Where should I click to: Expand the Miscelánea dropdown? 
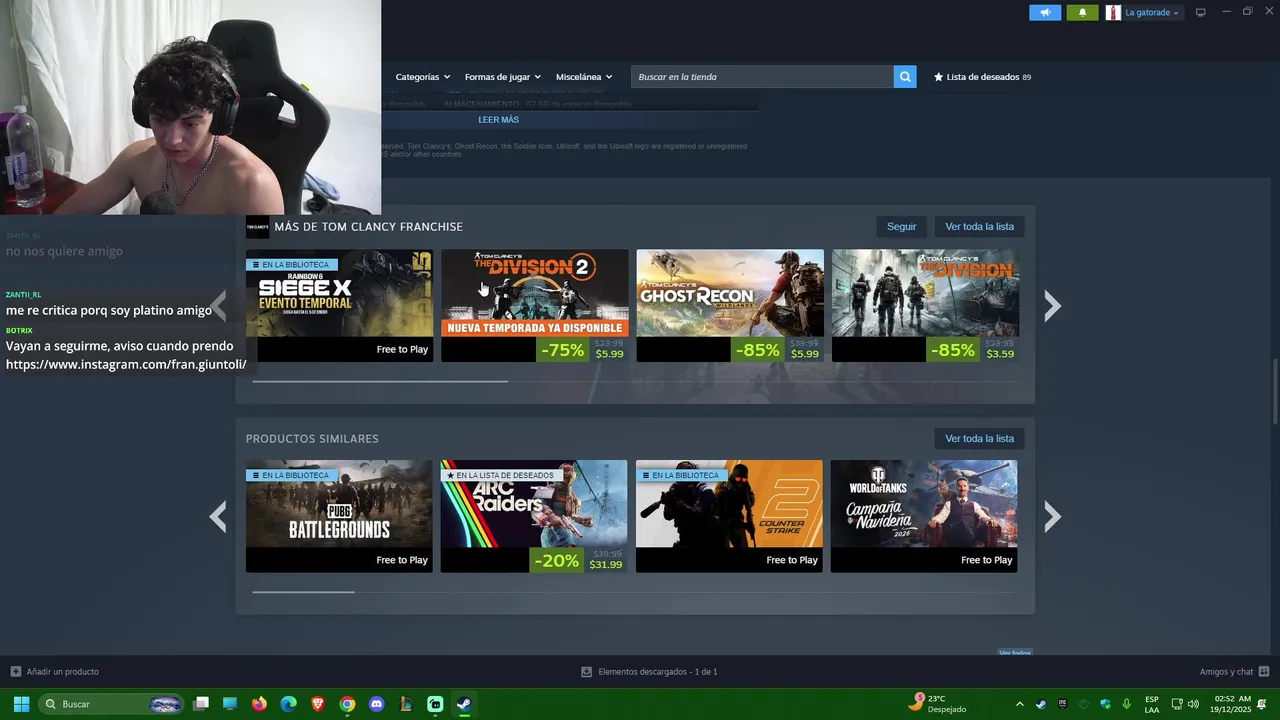(584, 77)
